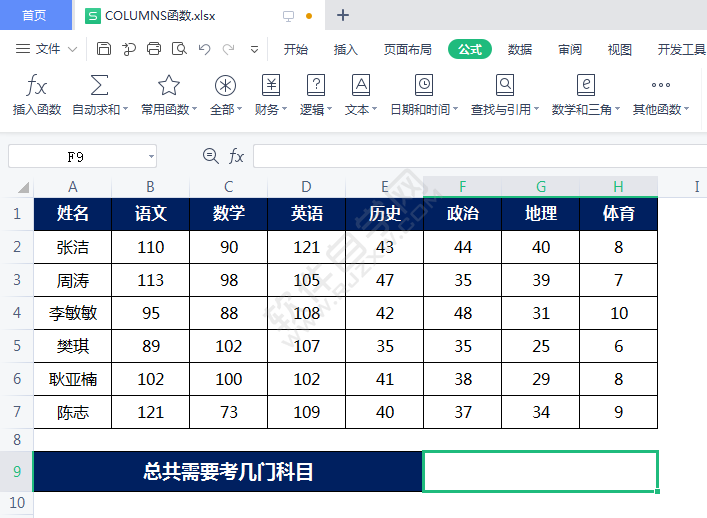Click the icon between Save and Print

click(129, 49)
